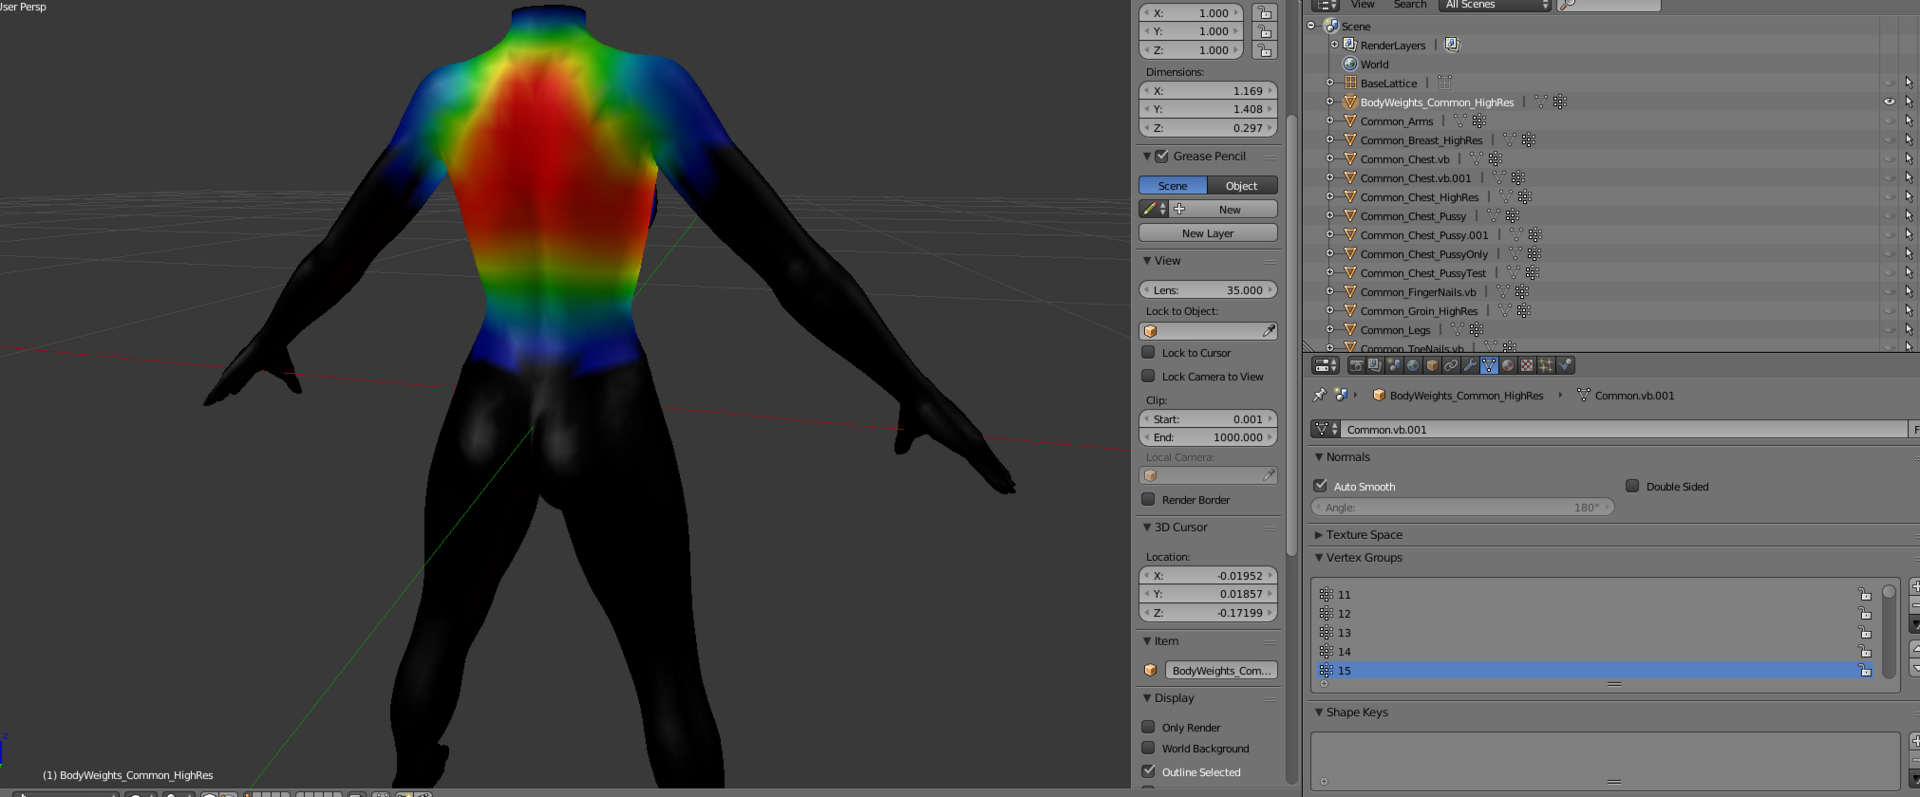Toggle the Auto Smooth checkbox

click(1320, 486)
